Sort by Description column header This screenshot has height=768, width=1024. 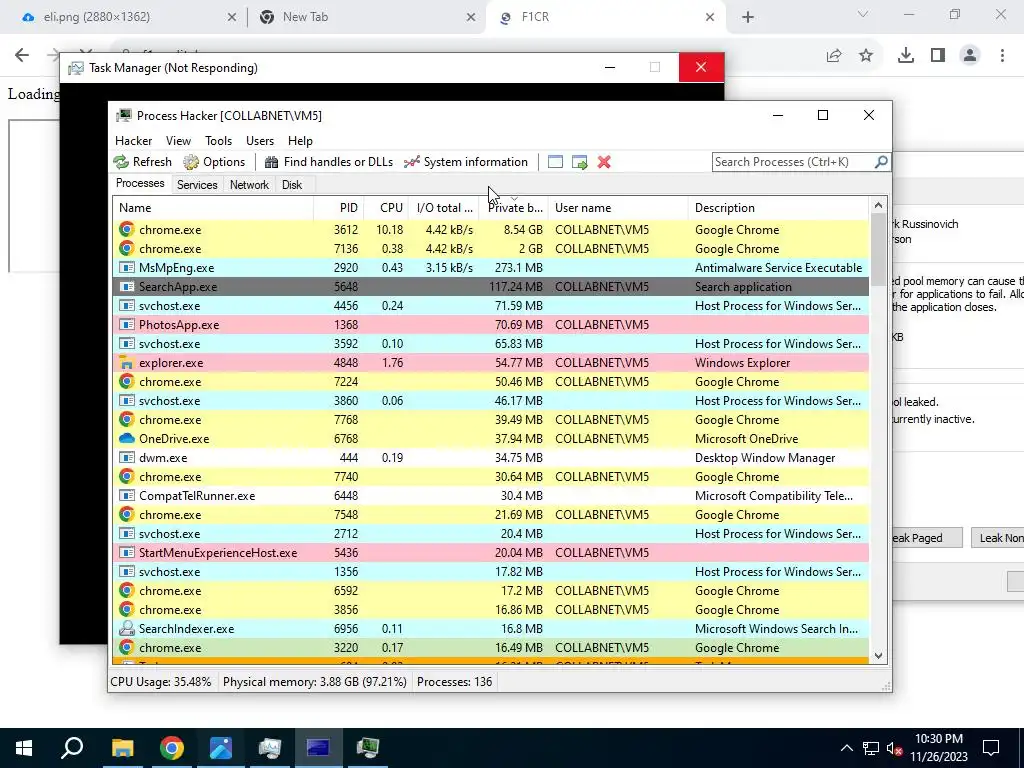tap(778, 208)
